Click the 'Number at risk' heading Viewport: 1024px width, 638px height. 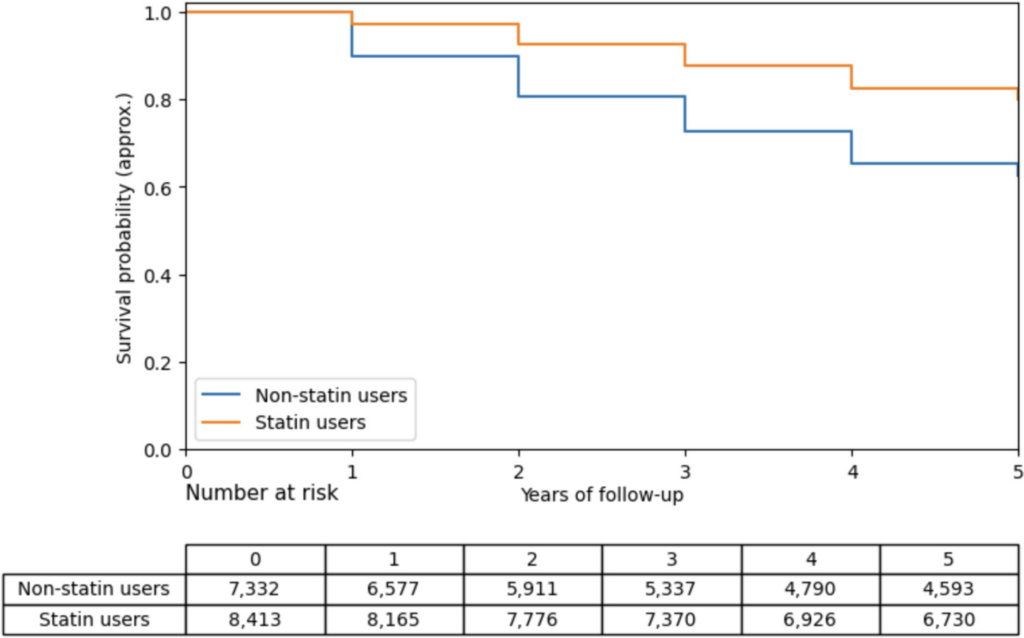point(262,492)
